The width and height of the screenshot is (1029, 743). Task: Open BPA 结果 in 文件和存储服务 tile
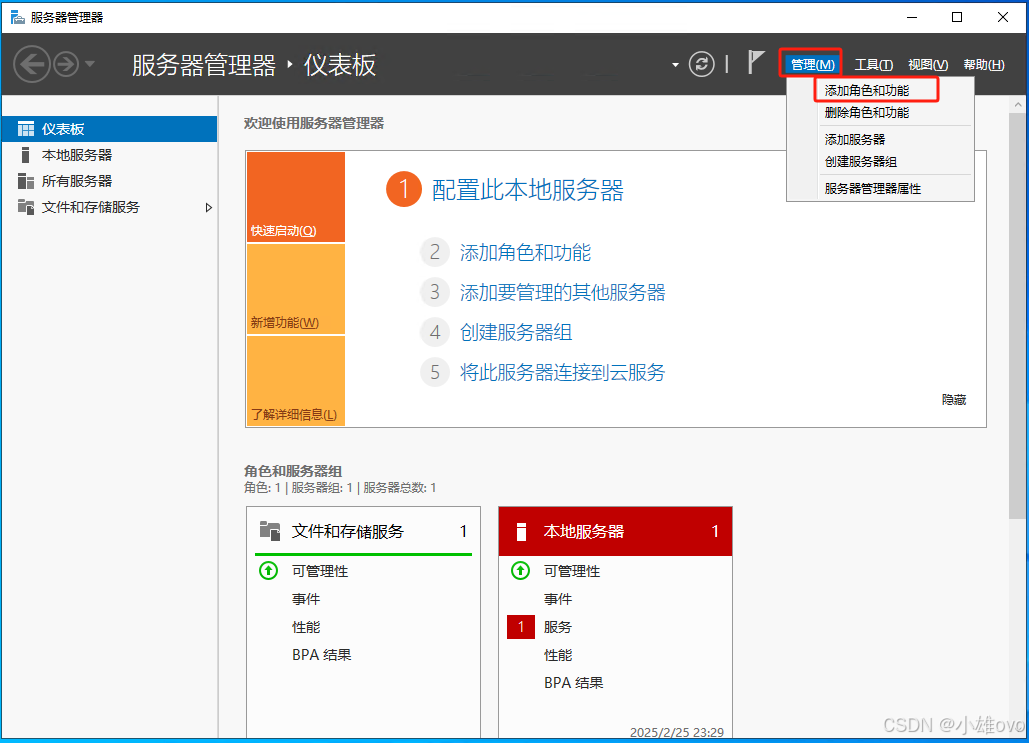click(x=322, y=654)
